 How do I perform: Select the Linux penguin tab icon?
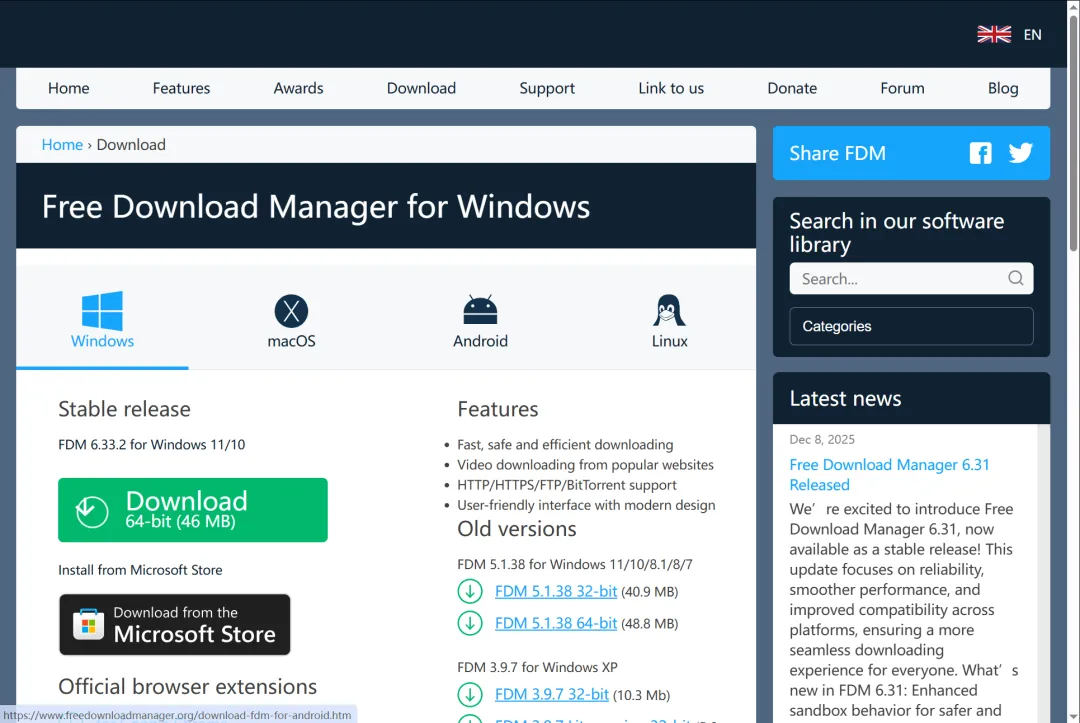tap(669, 311)
